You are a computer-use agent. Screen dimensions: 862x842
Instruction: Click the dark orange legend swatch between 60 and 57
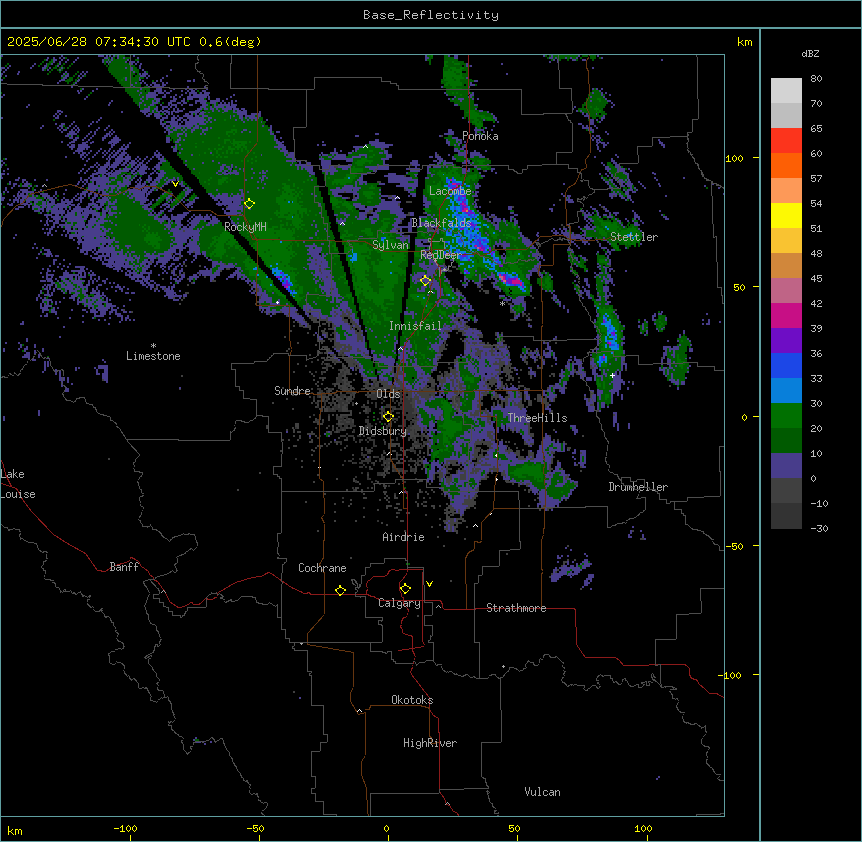[x=786, y=166]
